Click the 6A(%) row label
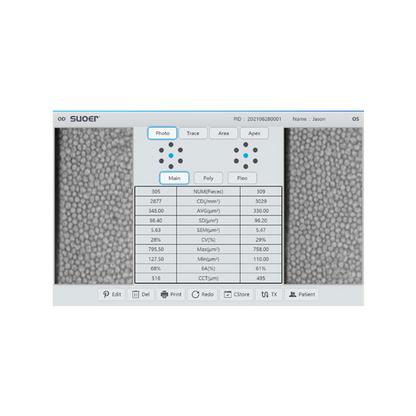 208,269
